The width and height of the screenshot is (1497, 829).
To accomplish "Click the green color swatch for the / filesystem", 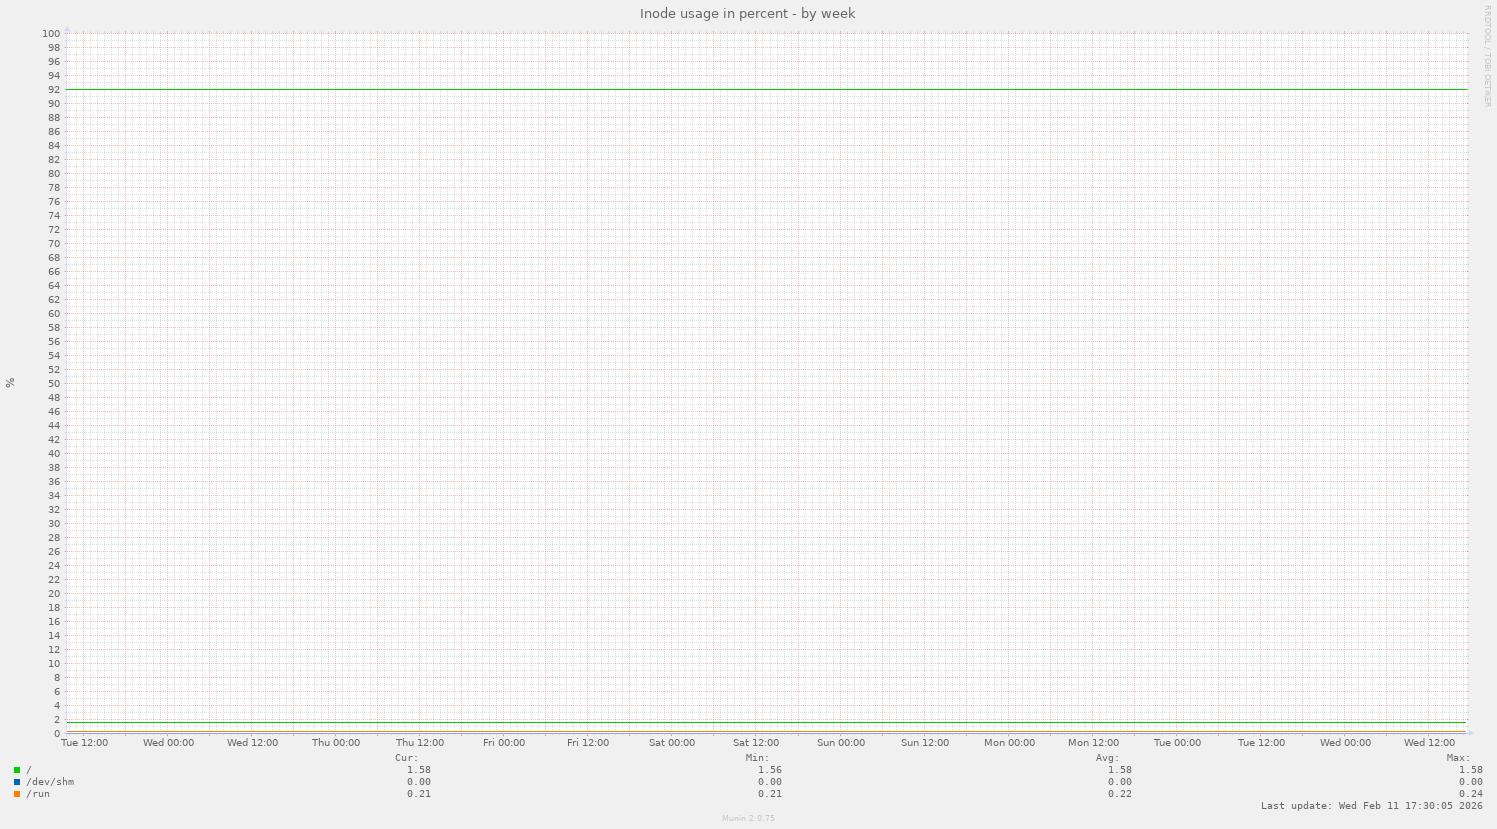I will coord(15,770).
